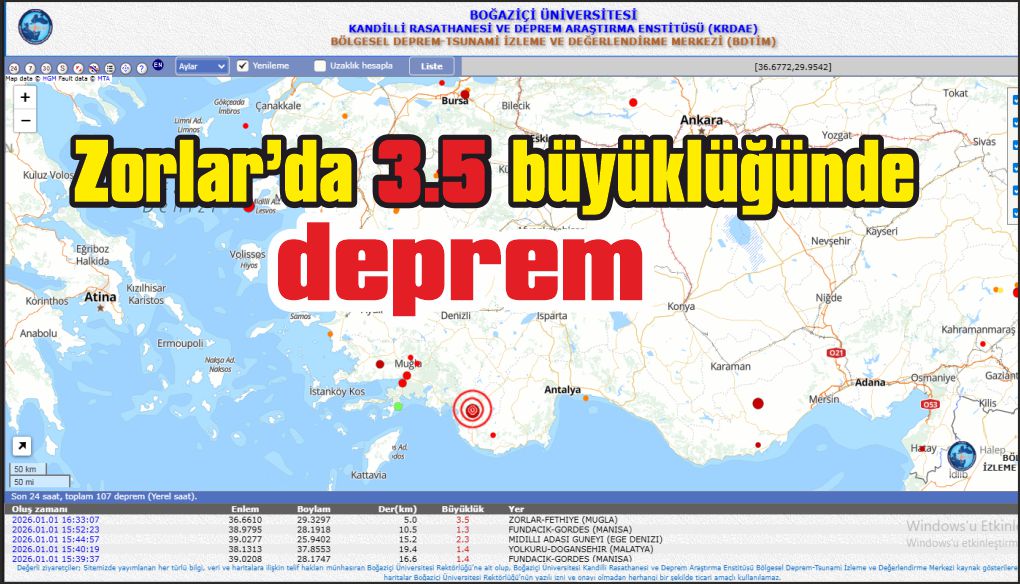Show the 30-day earthquakes filter icon
The height and width of the screenshot is (584, 1020).
[46, 67]
